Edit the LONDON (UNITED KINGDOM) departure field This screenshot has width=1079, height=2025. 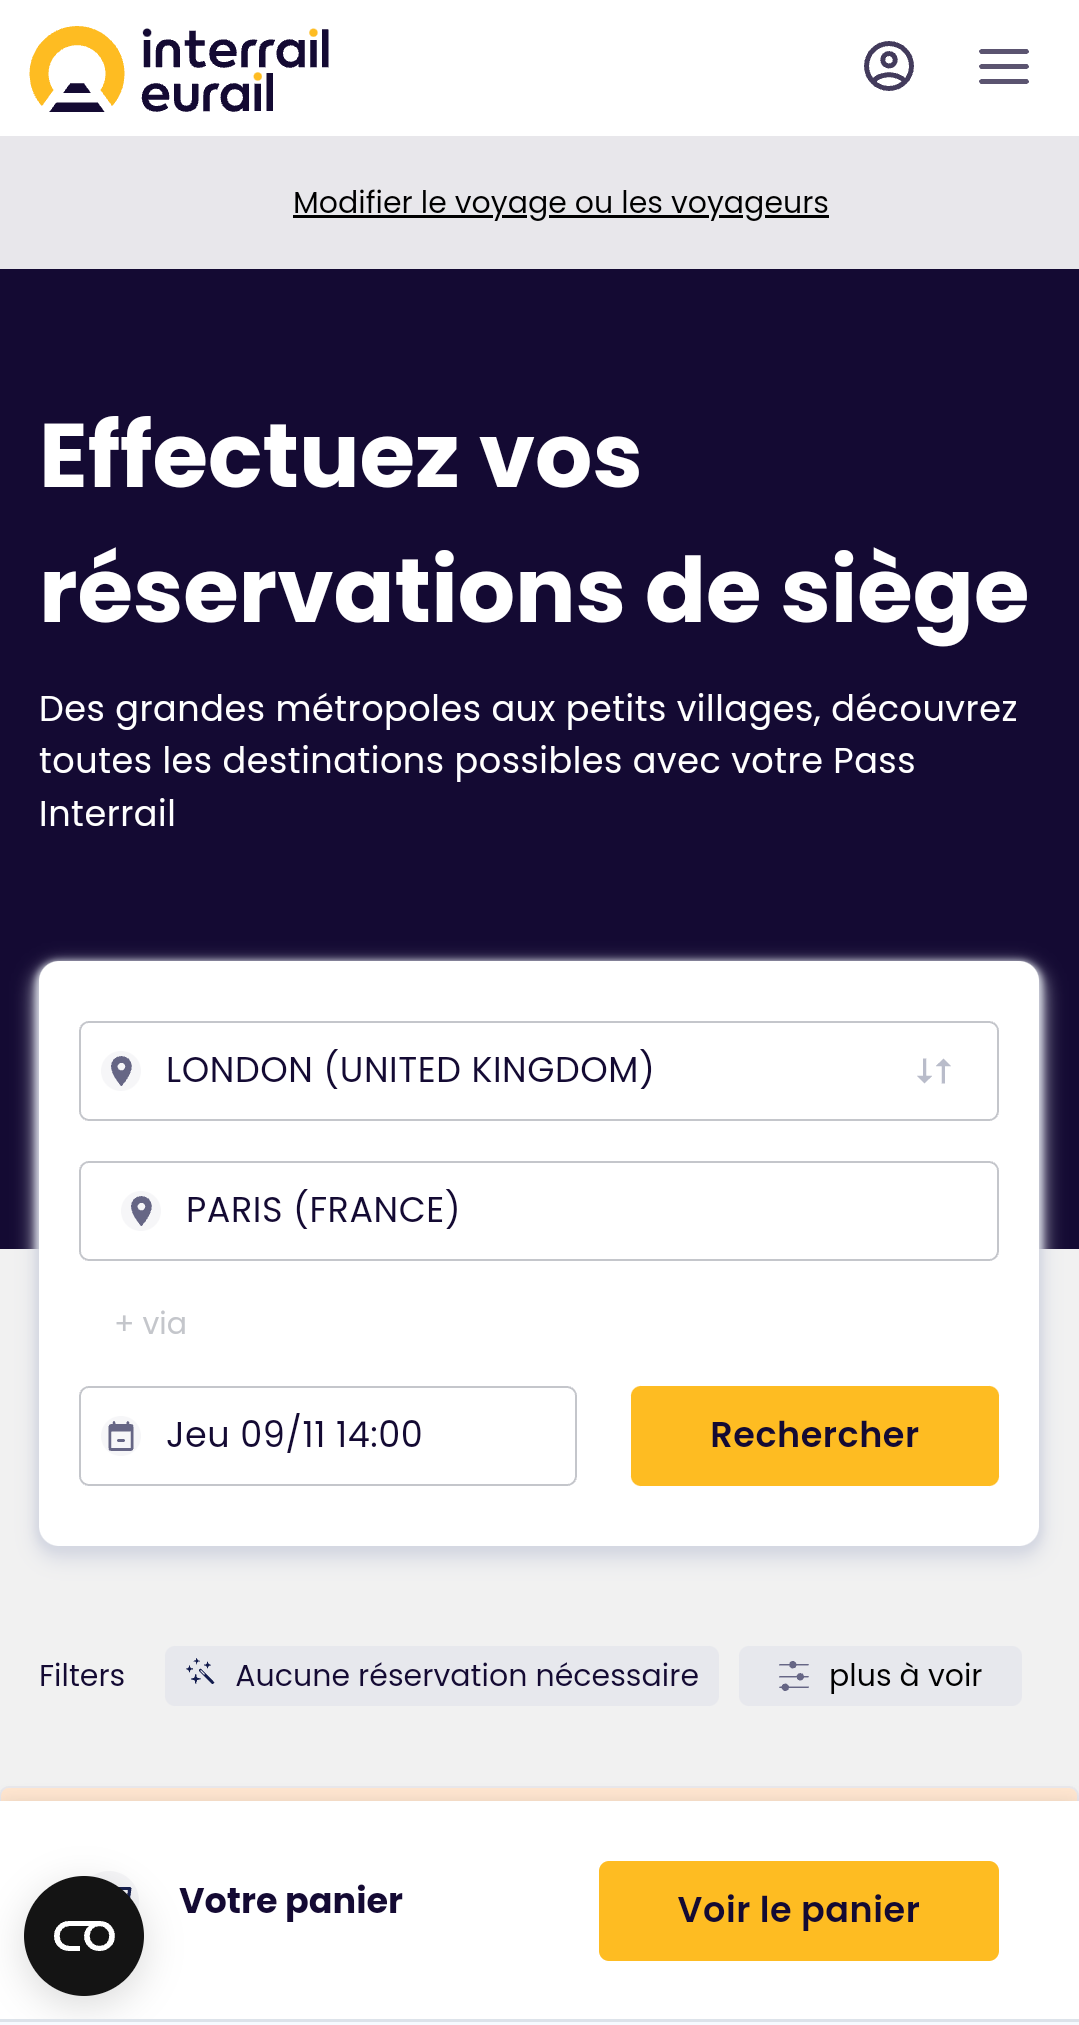tap(500, 1071)
